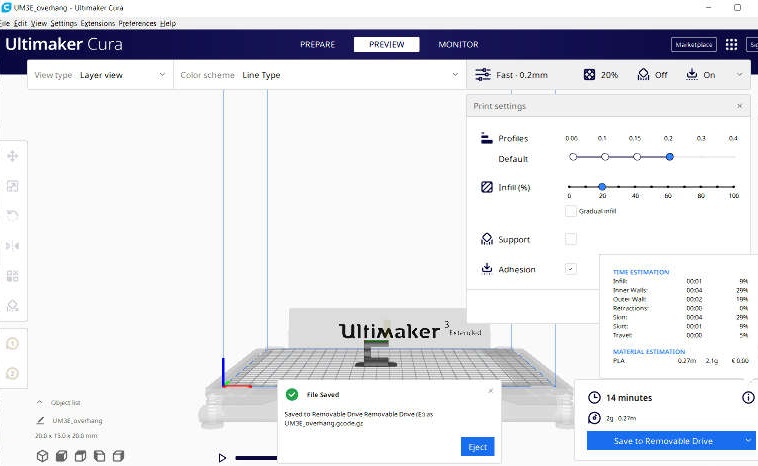Select extruder 2 button
The width and height of the screenshot is (758, 466).
pyautogui.click(x=13, y=373)
